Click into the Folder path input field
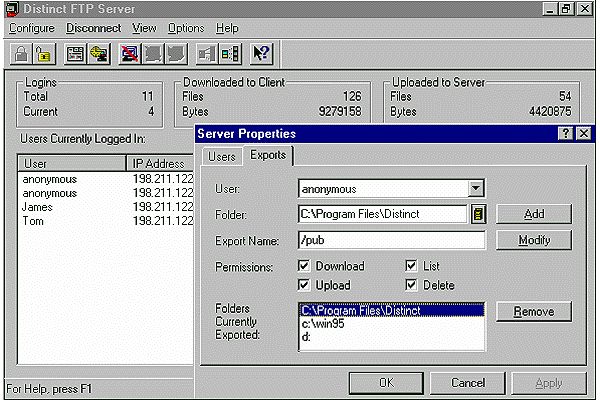 tap(382, 214)
